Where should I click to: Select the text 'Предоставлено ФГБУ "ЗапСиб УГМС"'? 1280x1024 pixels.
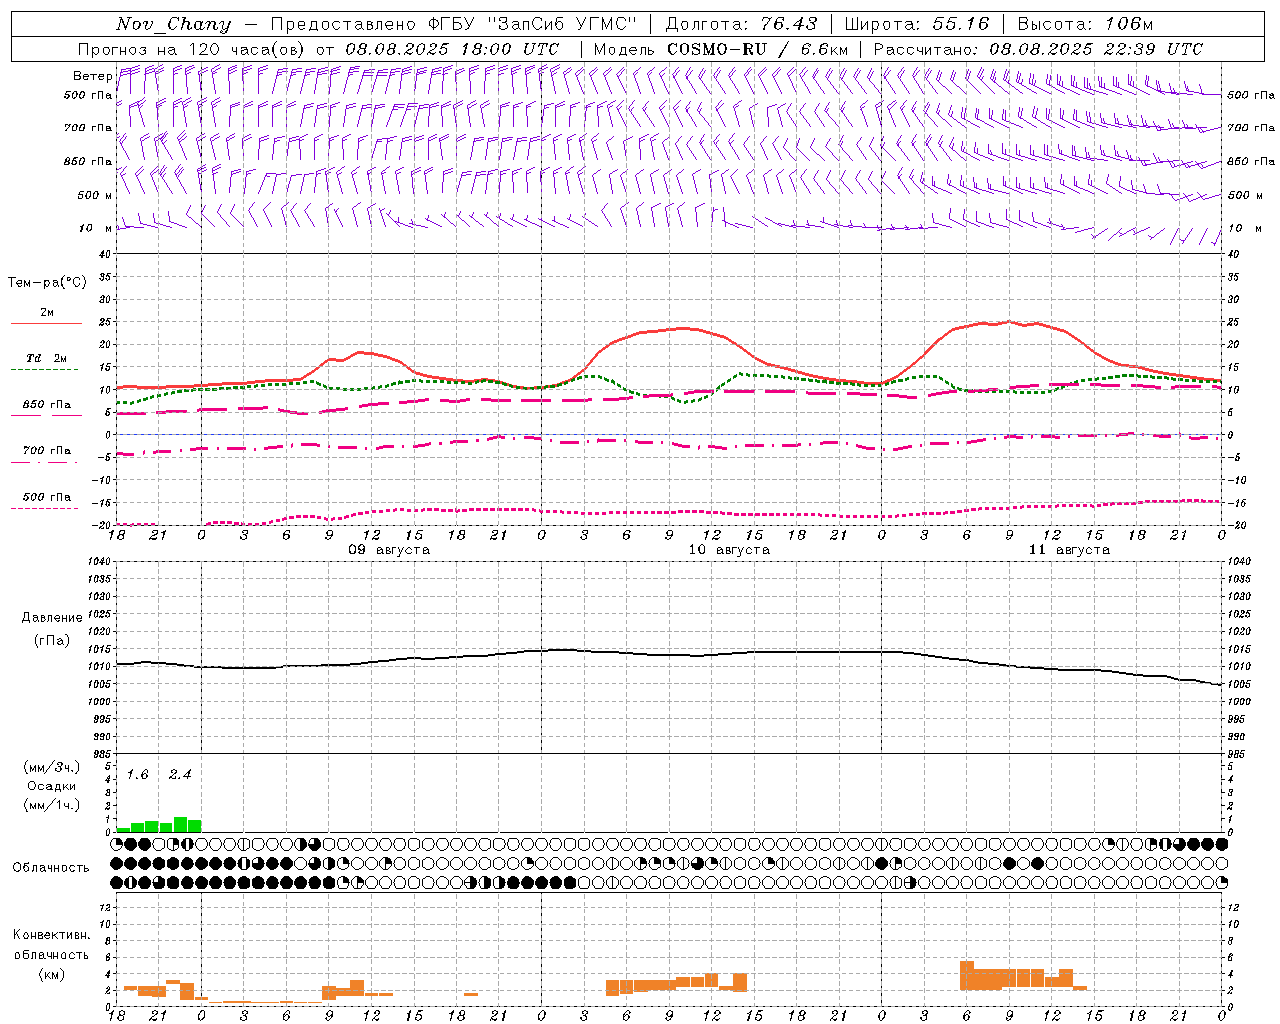click(454, 24)
